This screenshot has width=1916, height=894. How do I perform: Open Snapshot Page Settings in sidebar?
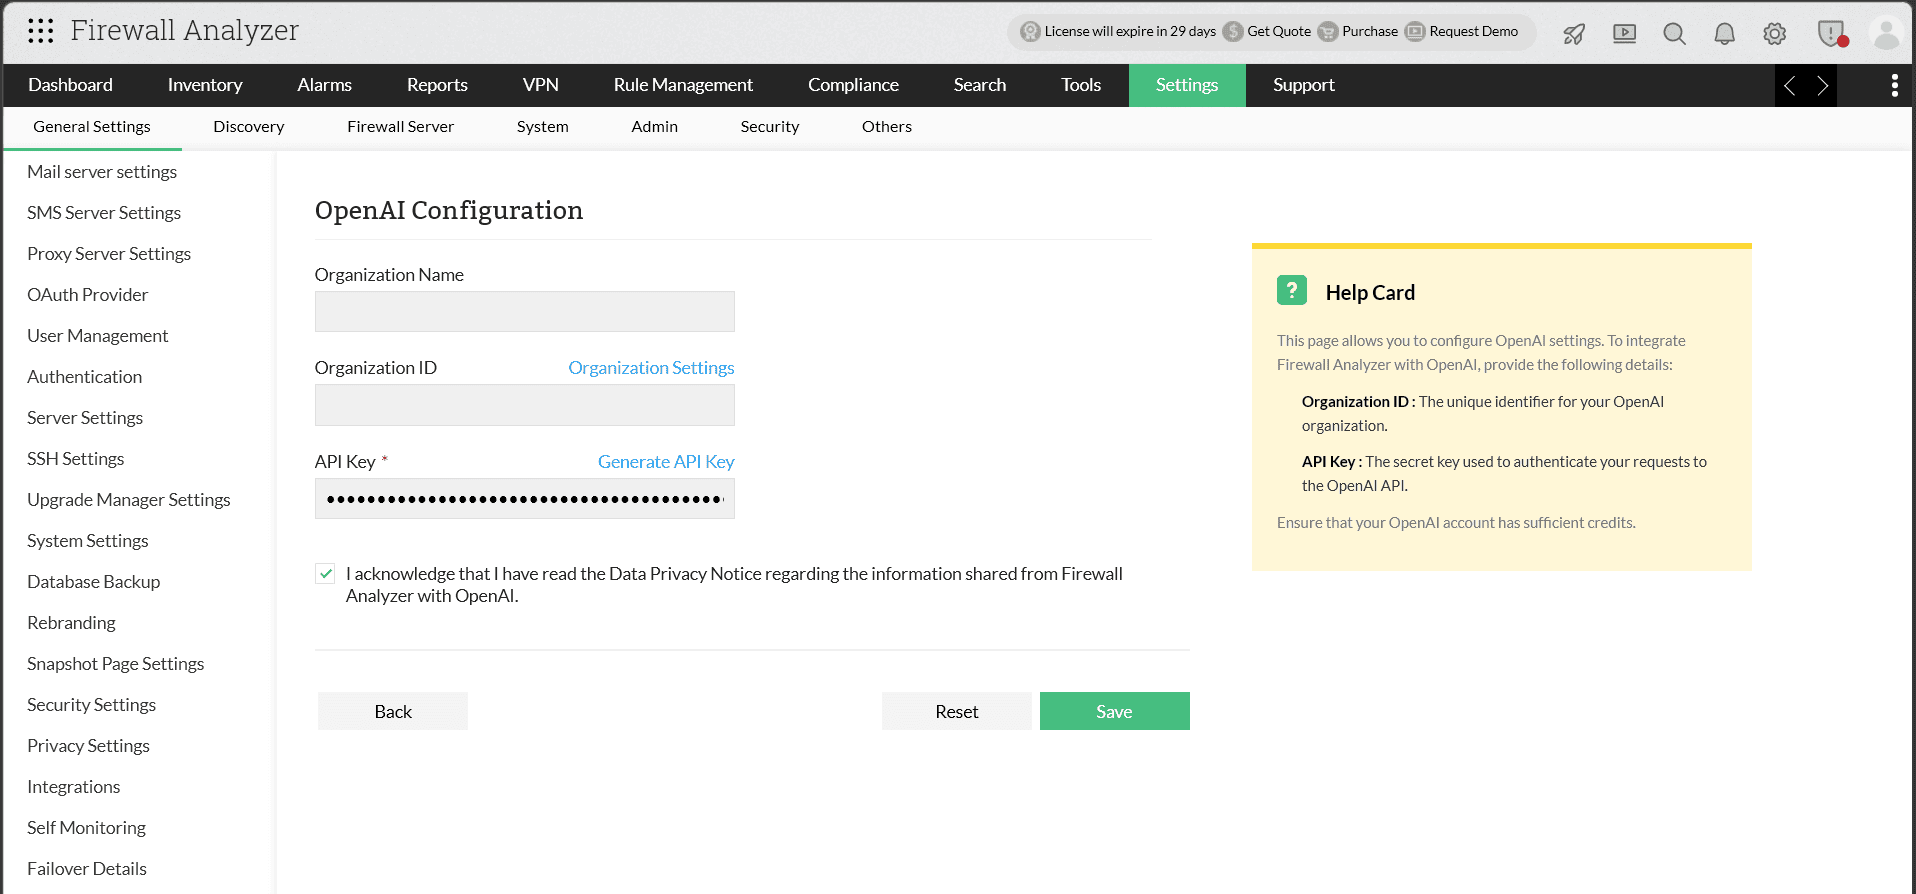[115, 664]
